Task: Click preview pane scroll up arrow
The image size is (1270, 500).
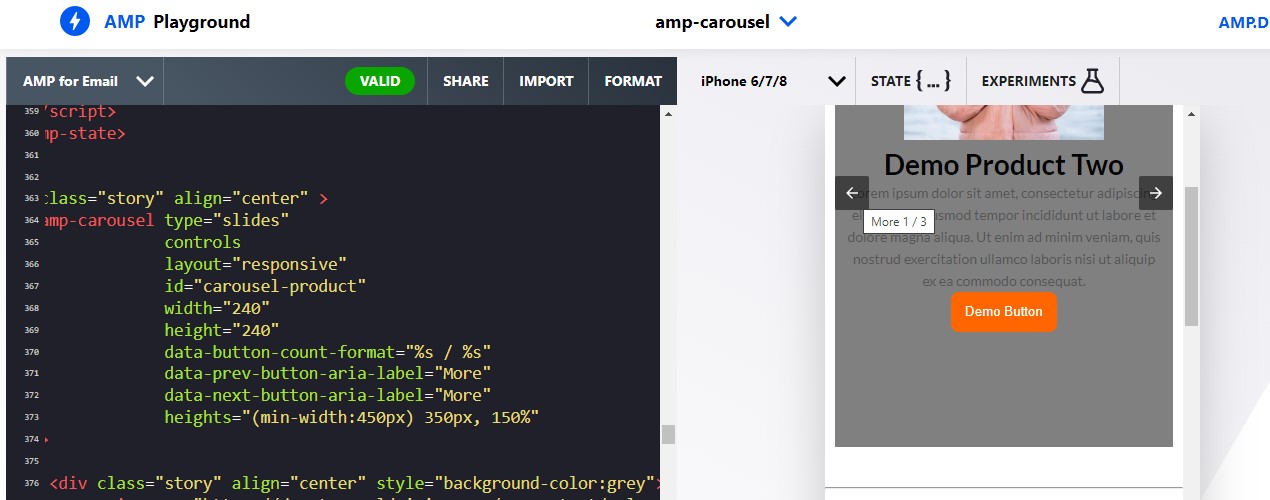Action: coord(1190,114)
